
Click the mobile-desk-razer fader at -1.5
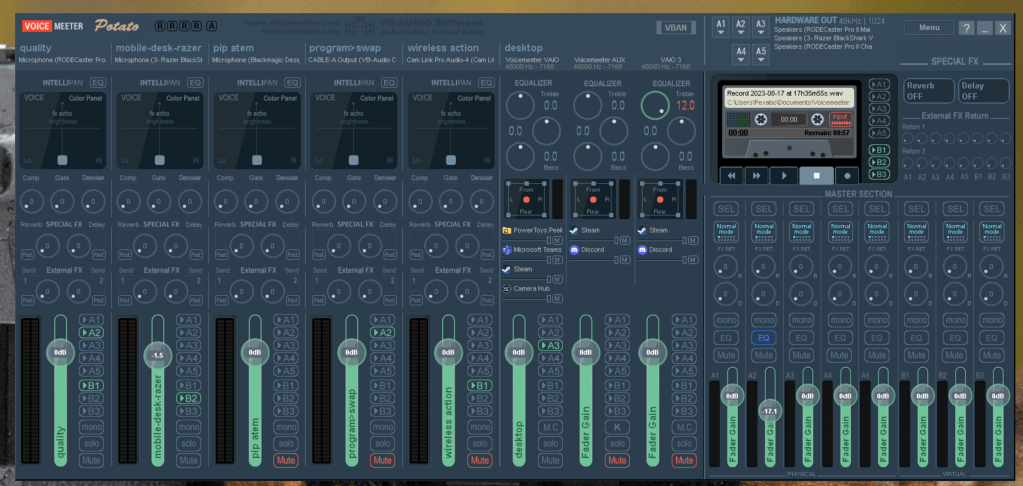tap(157, 356)
